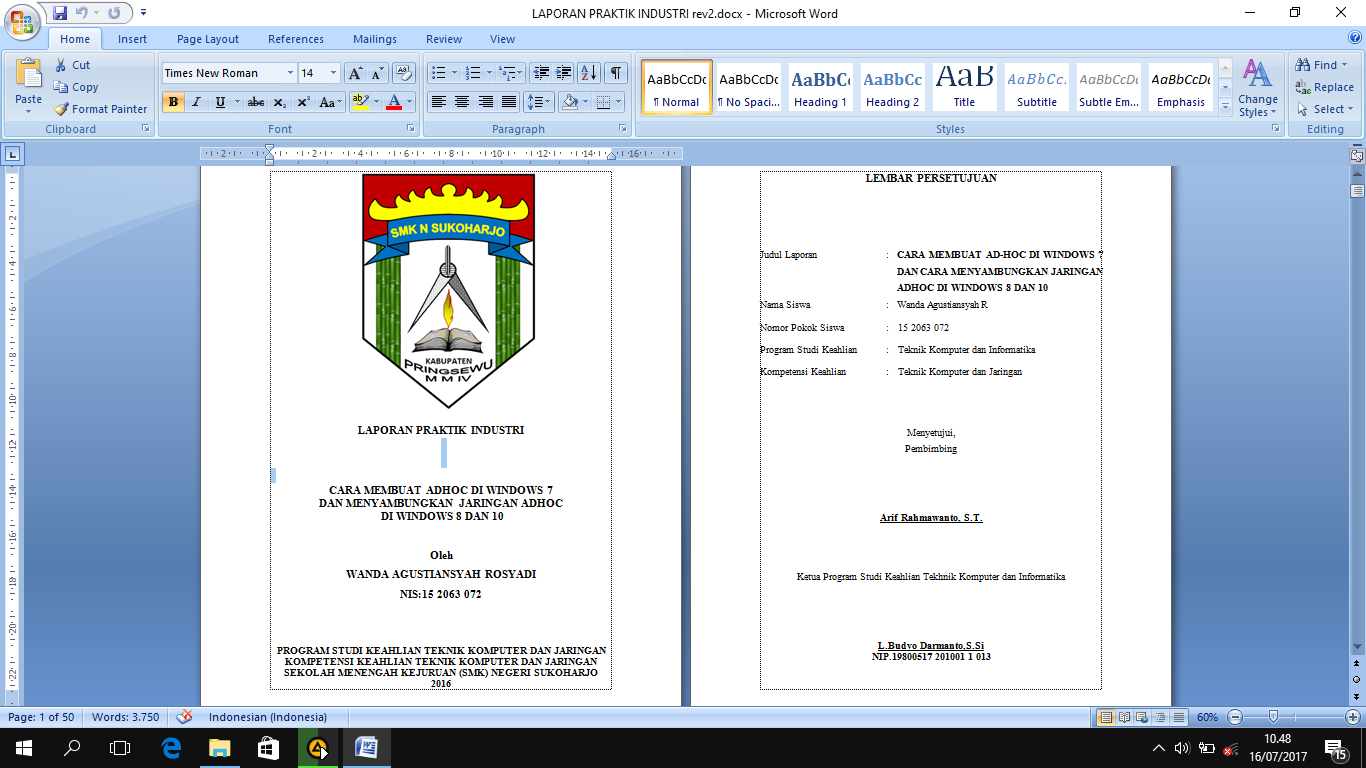
Task: Toggle bold formatting
Action: pos(173,102)
